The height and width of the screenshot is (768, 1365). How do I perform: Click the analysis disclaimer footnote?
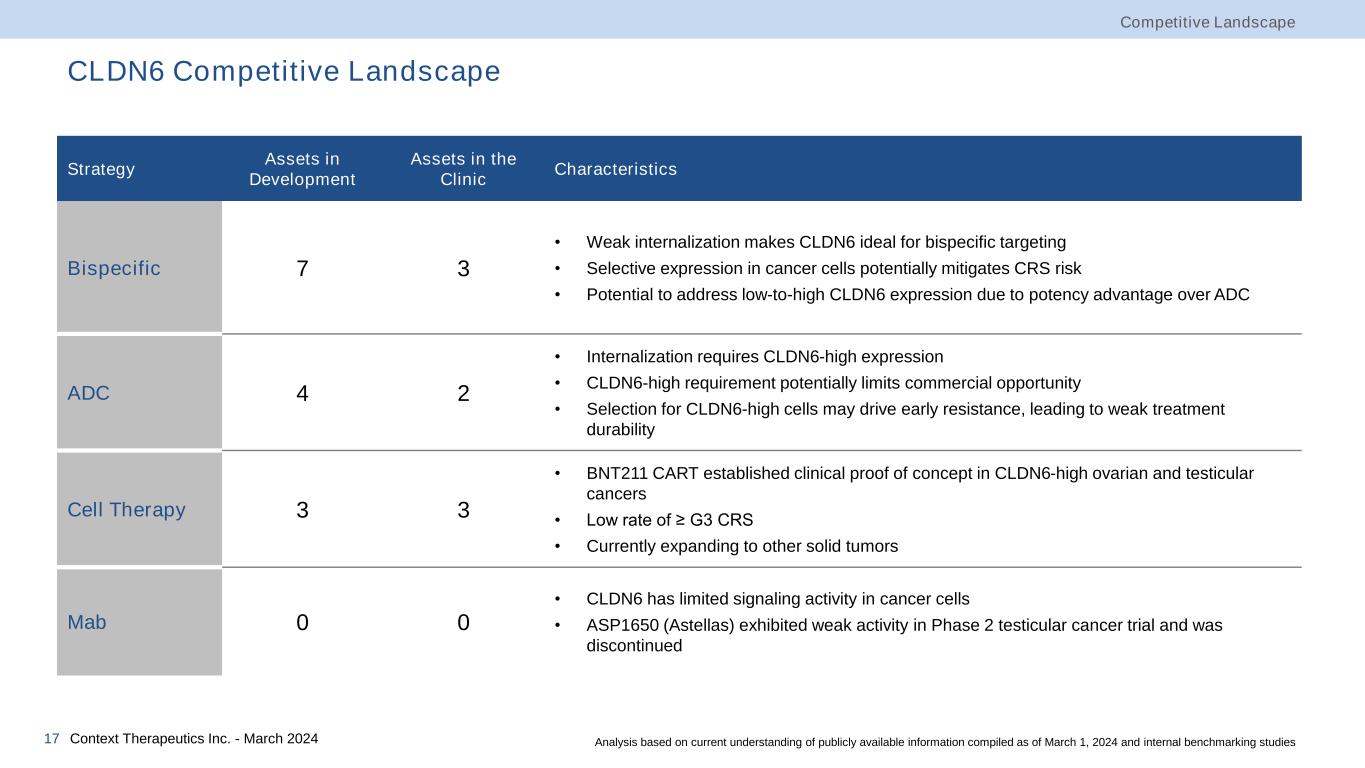click(x=945, y=742)
